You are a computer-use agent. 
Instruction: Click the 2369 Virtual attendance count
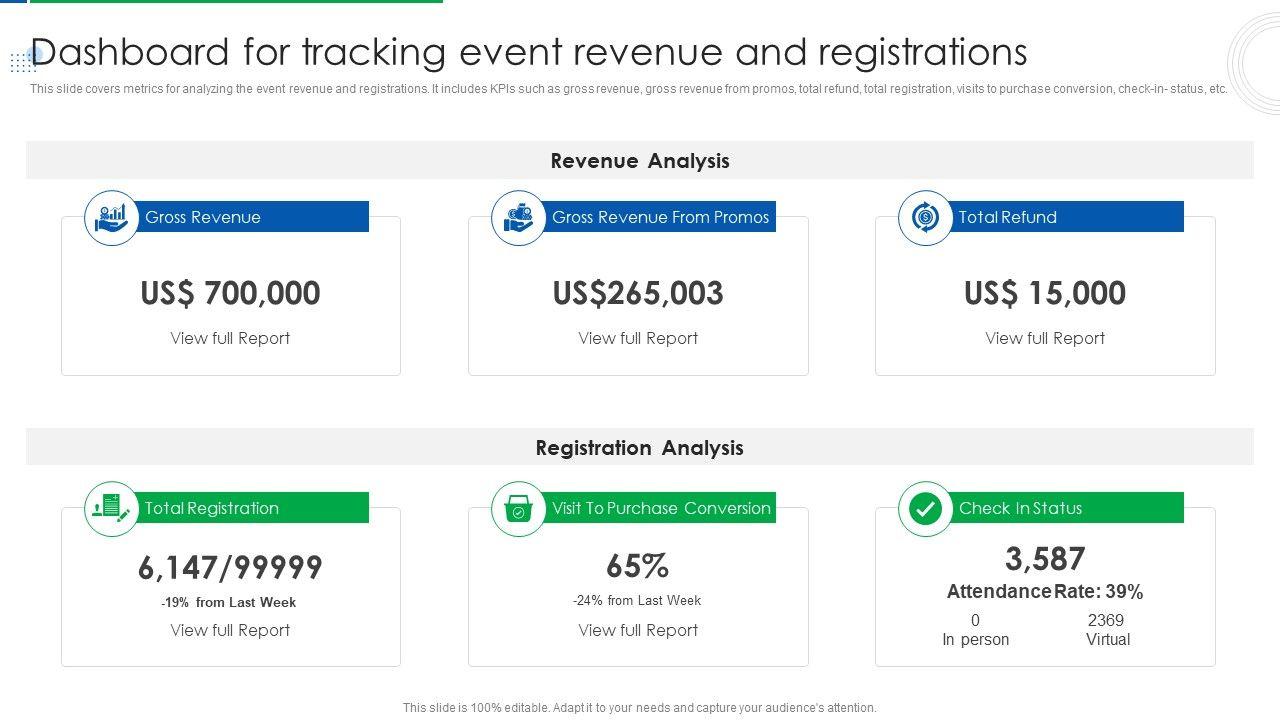coord(1107,629)
